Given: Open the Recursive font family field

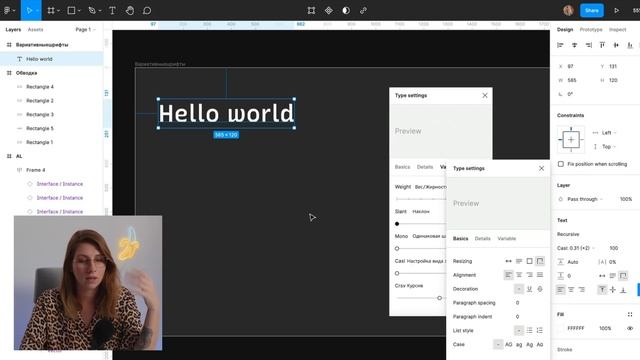Looking at the screenshot, I should tap(568, 234).
